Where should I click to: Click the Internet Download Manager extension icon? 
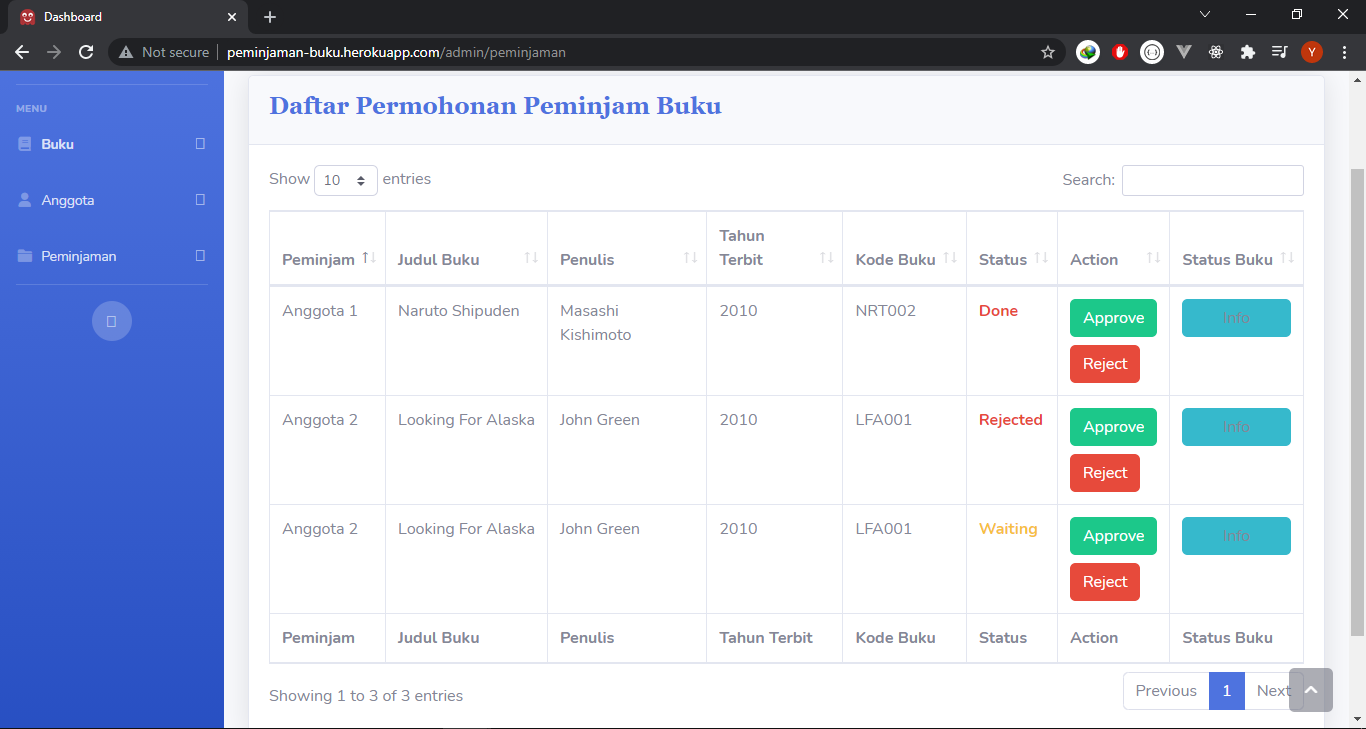(x=1087, y=51)
